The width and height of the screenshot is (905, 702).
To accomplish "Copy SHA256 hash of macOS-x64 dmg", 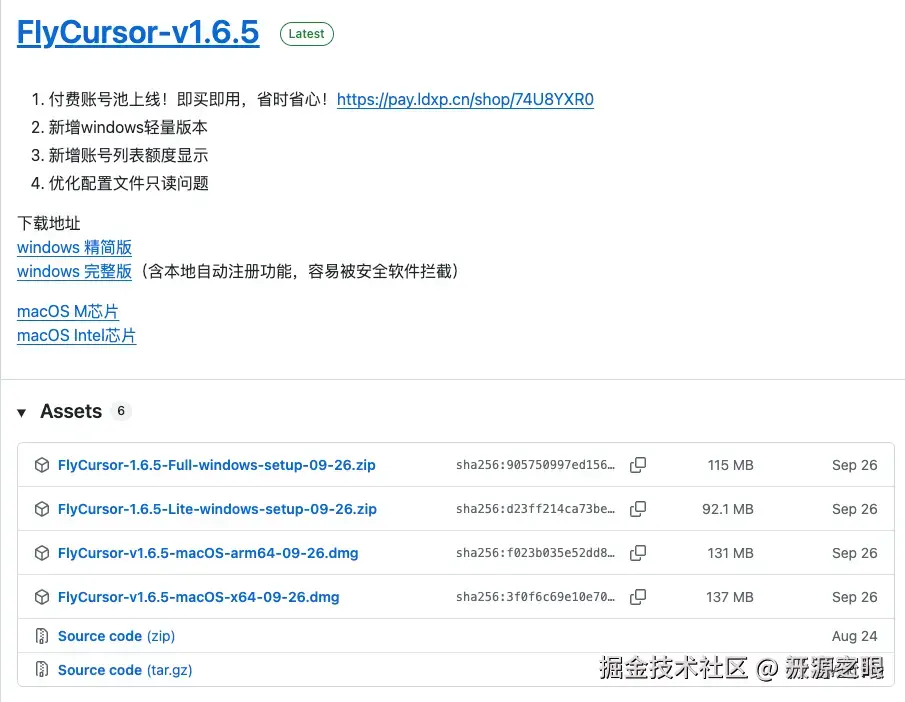I will click(x=638, y=597).
